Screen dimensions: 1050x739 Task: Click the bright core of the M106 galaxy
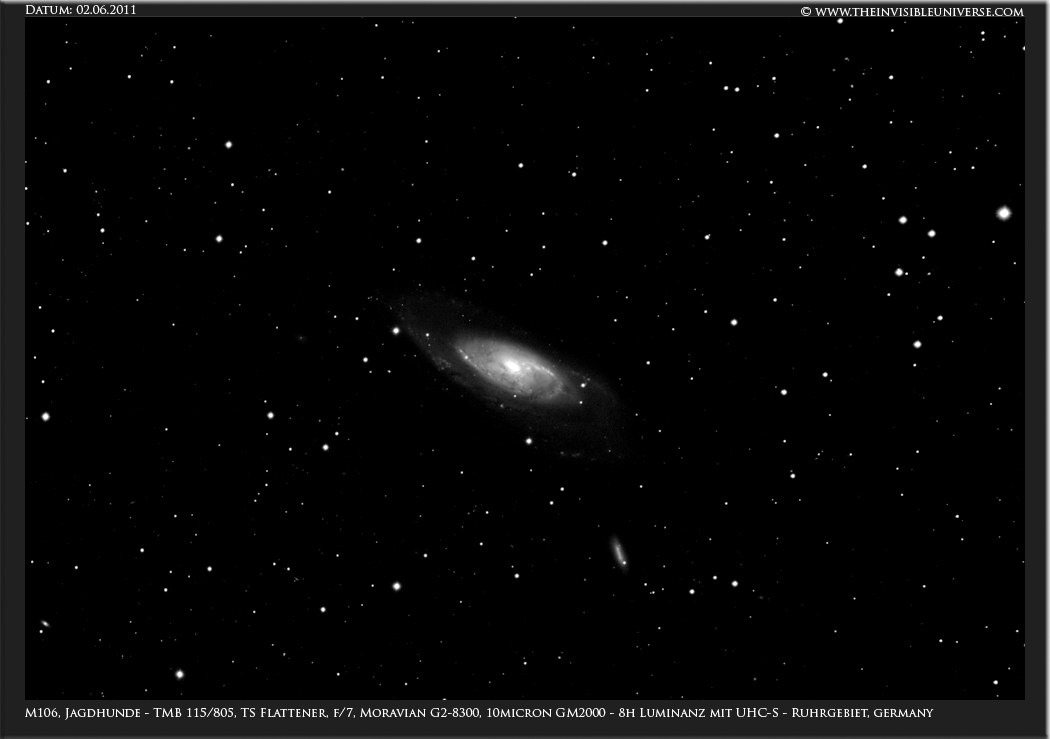click(x=511, y=366)
